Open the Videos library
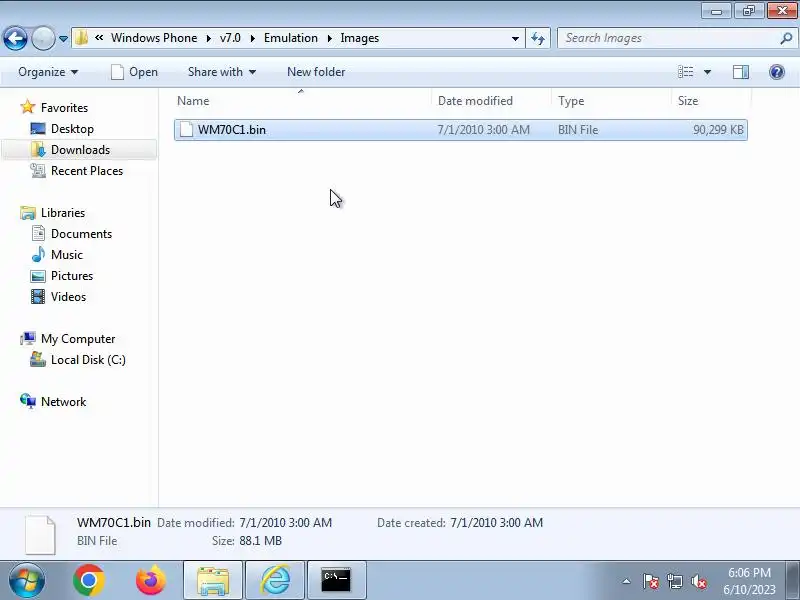This screenshot has width=800, height=600. tap(58, 296)
